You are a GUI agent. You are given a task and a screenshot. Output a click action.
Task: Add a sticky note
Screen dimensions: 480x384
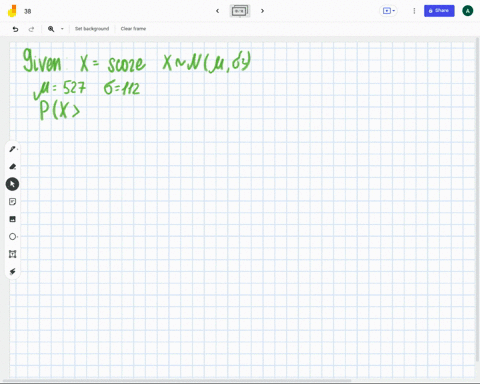pos(13,202)
